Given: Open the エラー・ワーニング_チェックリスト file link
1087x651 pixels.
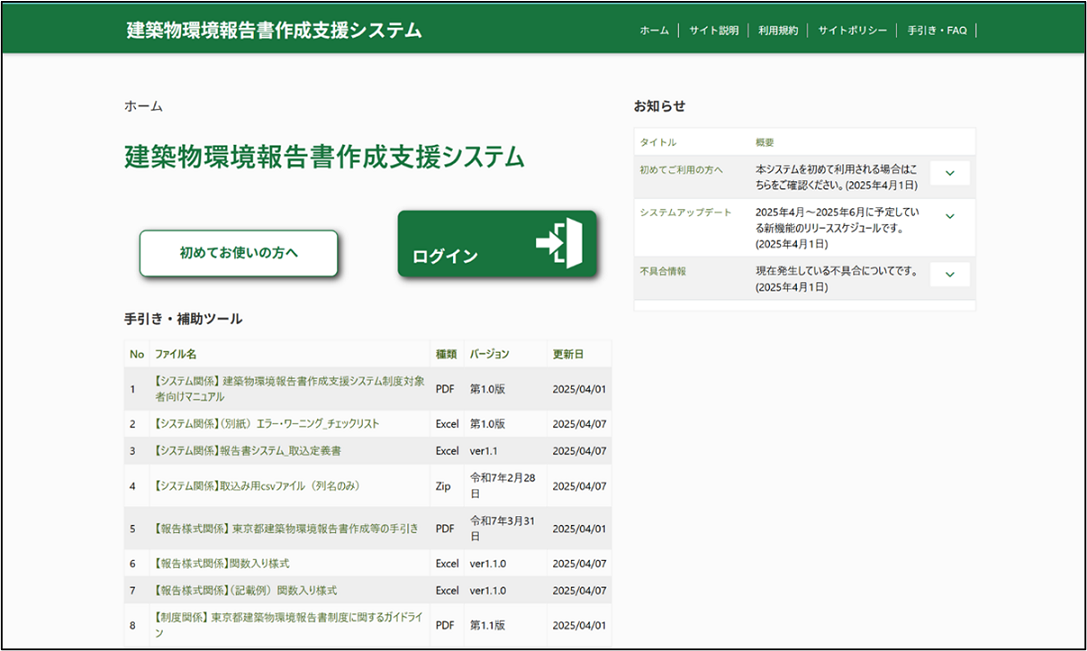Looking at the screenshot, I should 266,424.
